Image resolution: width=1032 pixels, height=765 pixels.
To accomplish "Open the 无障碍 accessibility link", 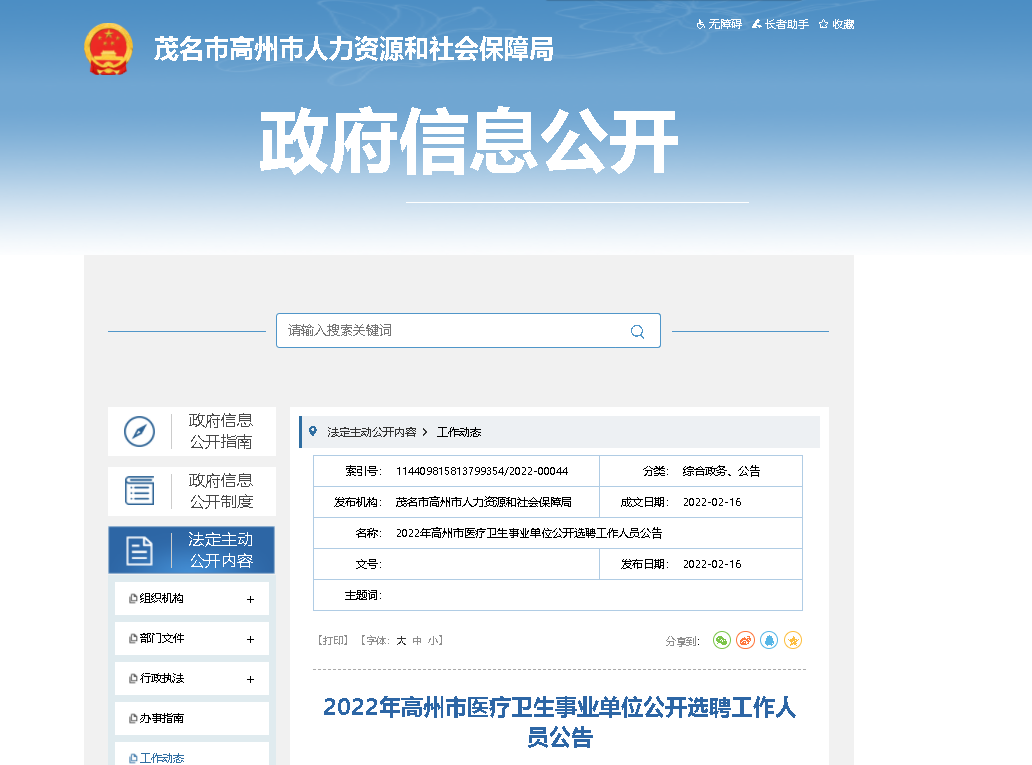I will (x=719, y=24).
